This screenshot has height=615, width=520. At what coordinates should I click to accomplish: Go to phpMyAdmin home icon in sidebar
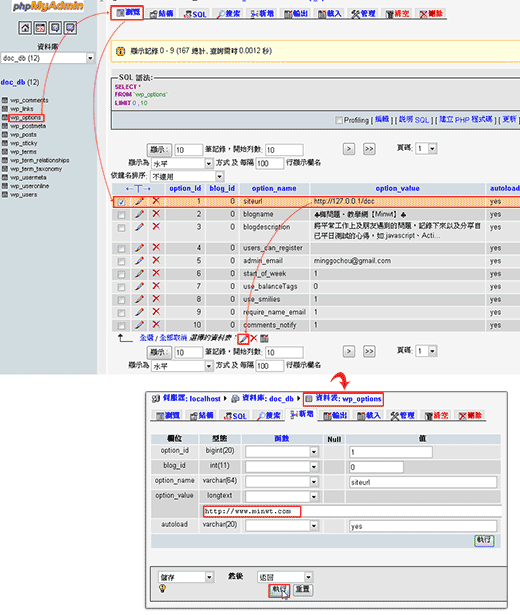[25, 28]
